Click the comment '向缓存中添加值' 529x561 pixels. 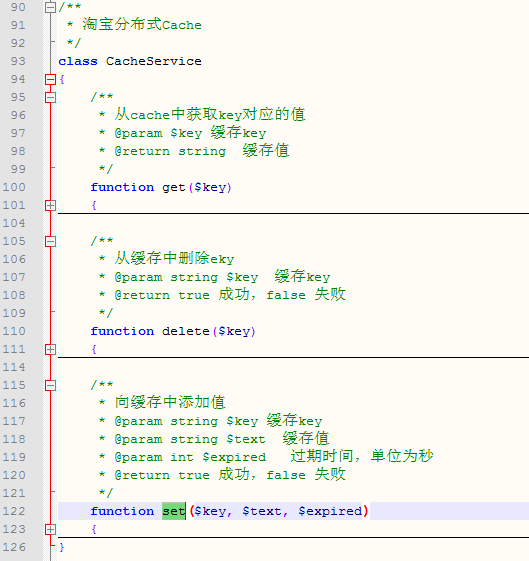(170, 402)
